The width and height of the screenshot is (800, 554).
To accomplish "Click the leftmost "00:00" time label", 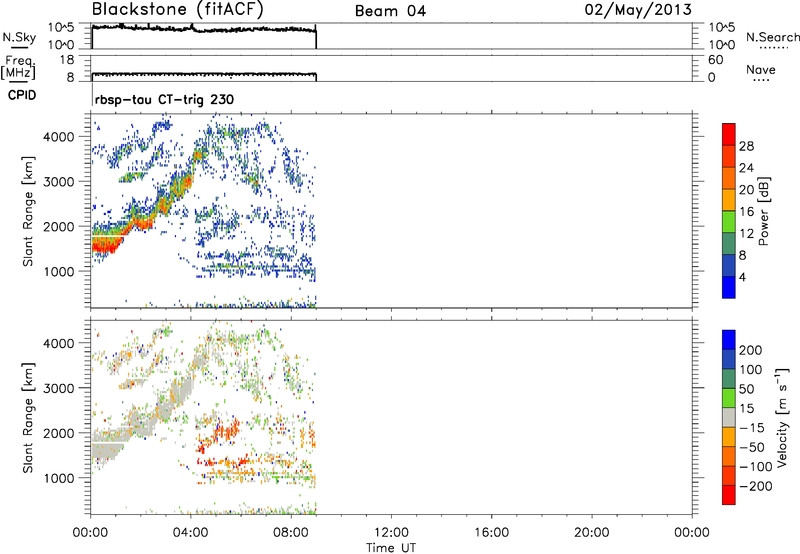I will click(90, 533).
